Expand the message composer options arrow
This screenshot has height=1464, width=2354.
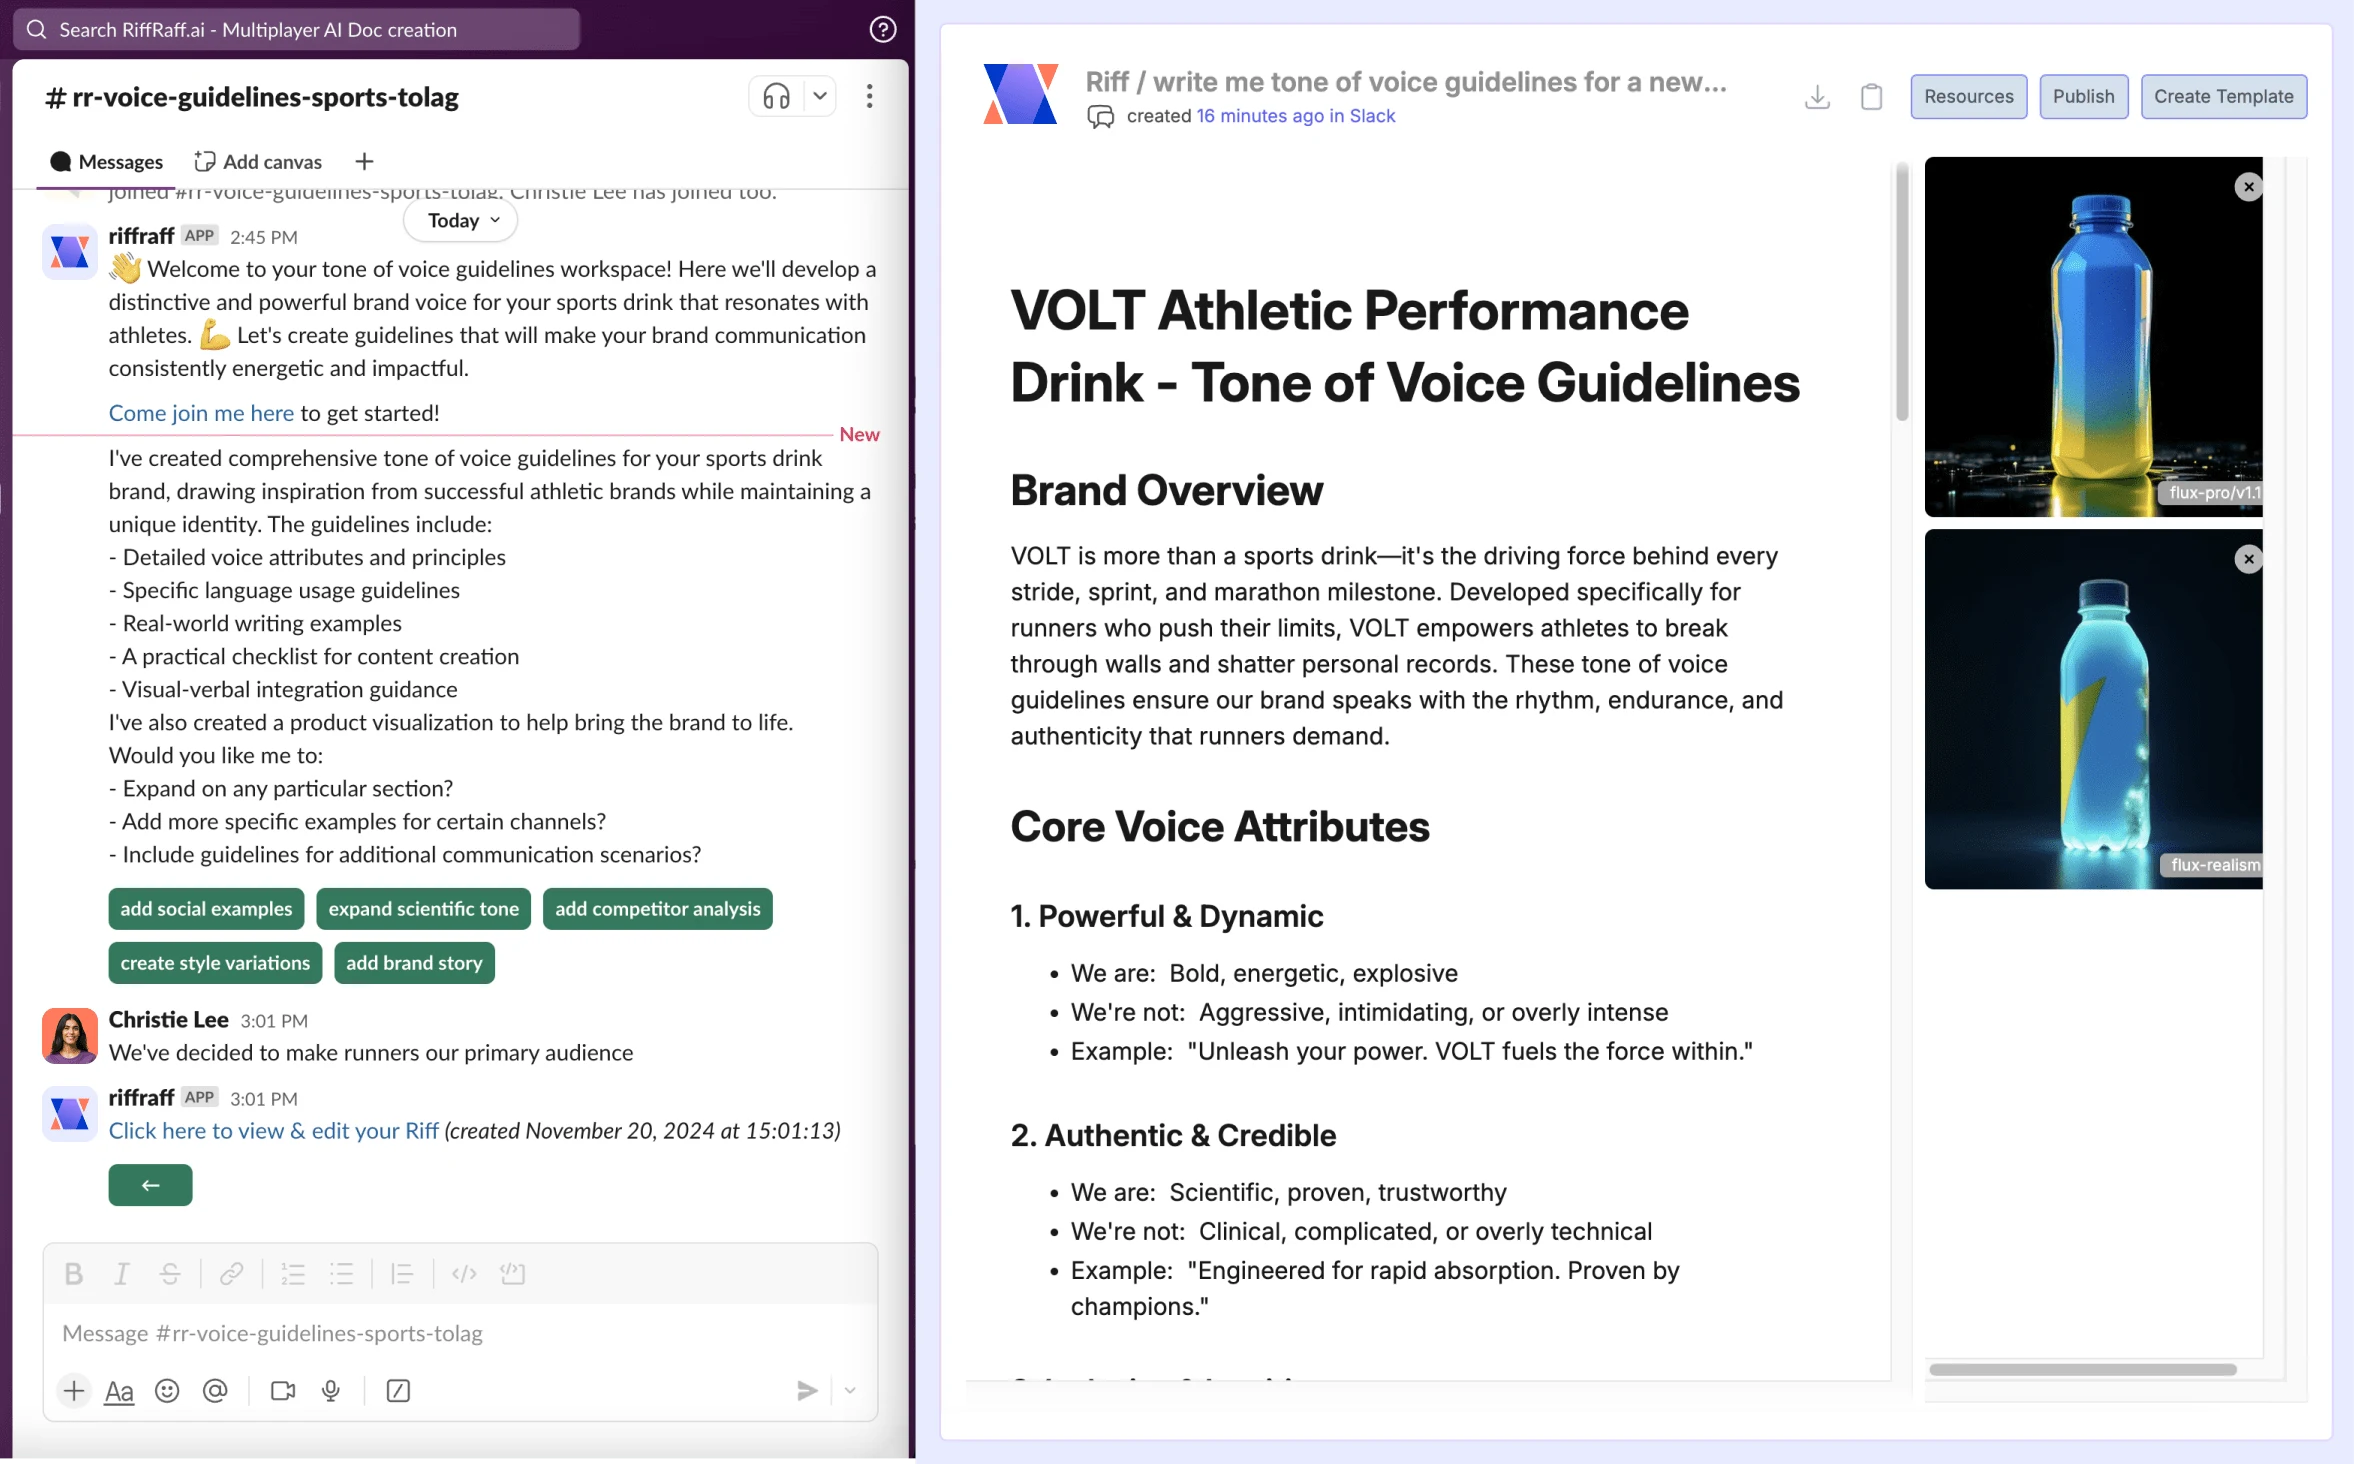pyautogui.click(x=850, y=1391)
